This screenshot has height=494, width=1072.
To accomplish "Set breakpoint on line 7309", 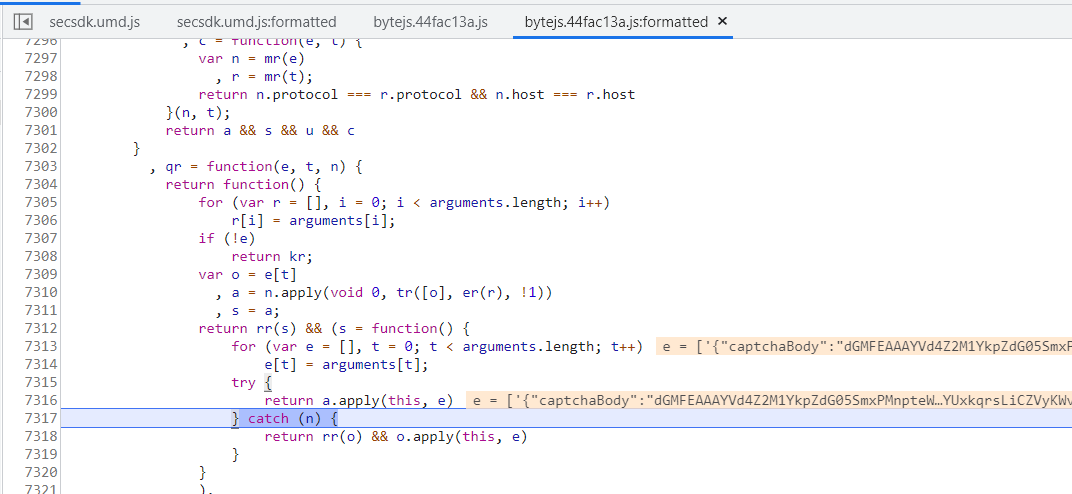I will (40, 275).
